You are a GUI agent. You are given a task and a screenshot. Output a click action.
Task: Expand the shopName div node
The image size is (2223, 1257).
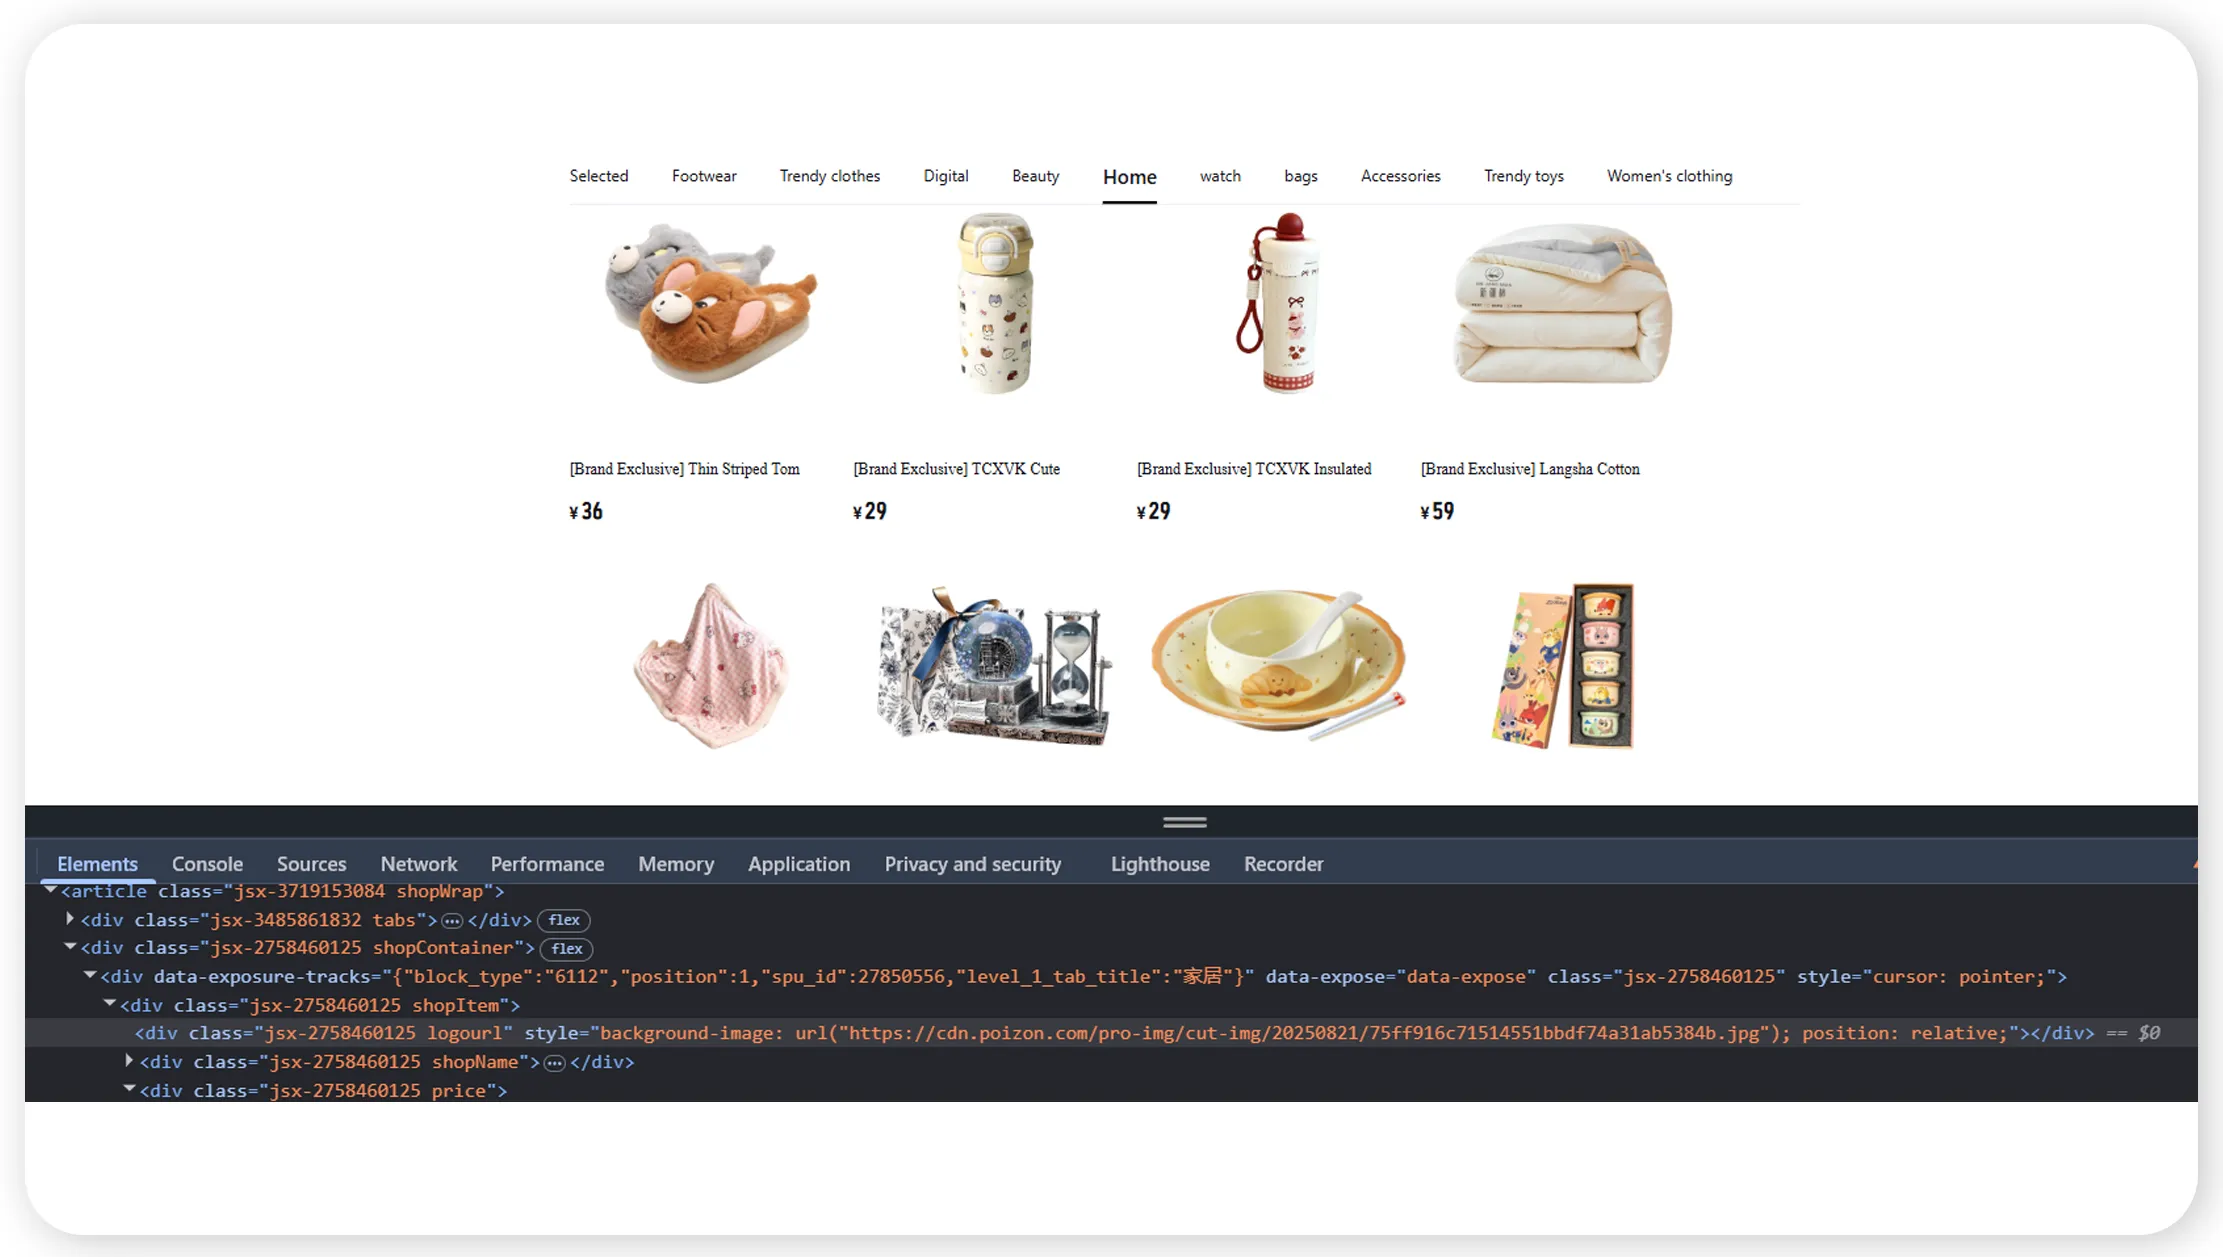(x=129, y=1060)
